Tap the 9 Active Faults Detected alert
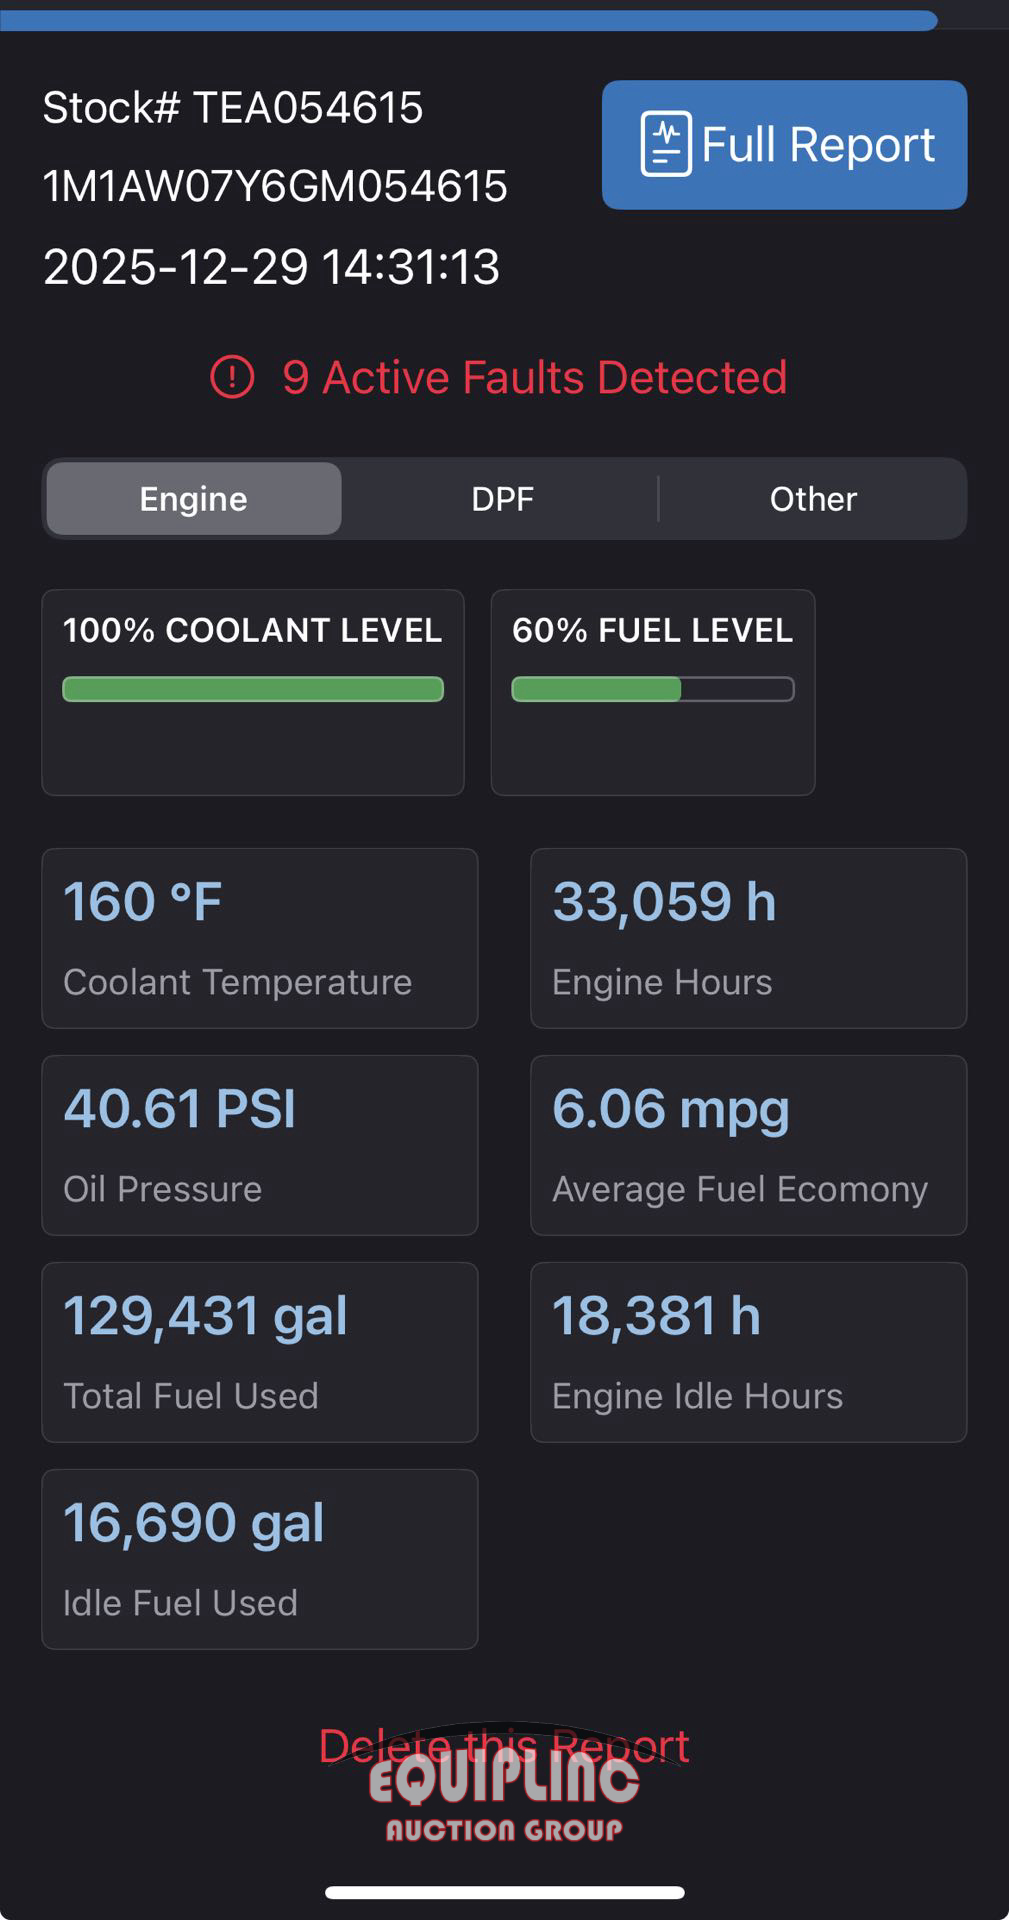 point(534,378)
